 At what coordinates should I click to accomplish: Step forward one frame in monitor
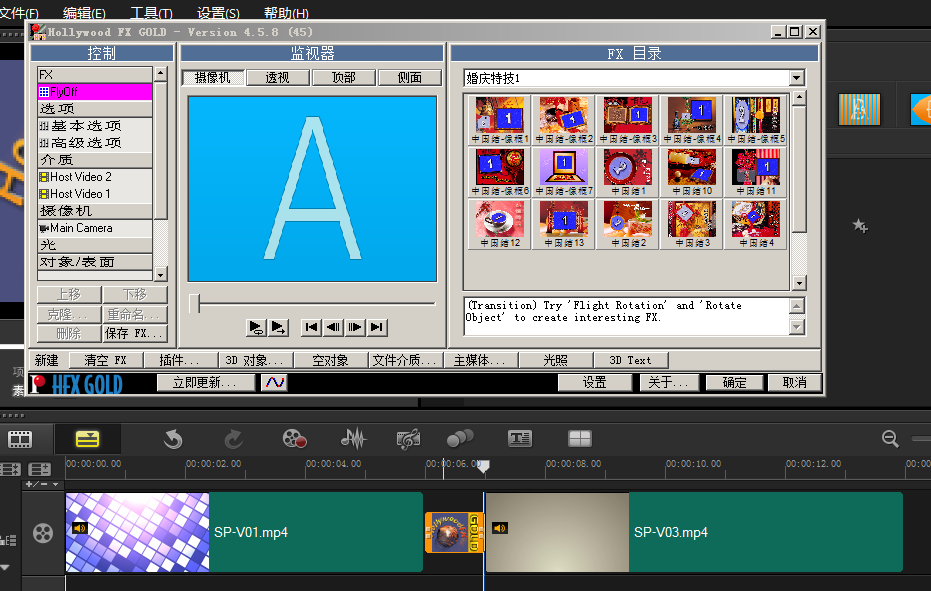[x=355, y=327]
